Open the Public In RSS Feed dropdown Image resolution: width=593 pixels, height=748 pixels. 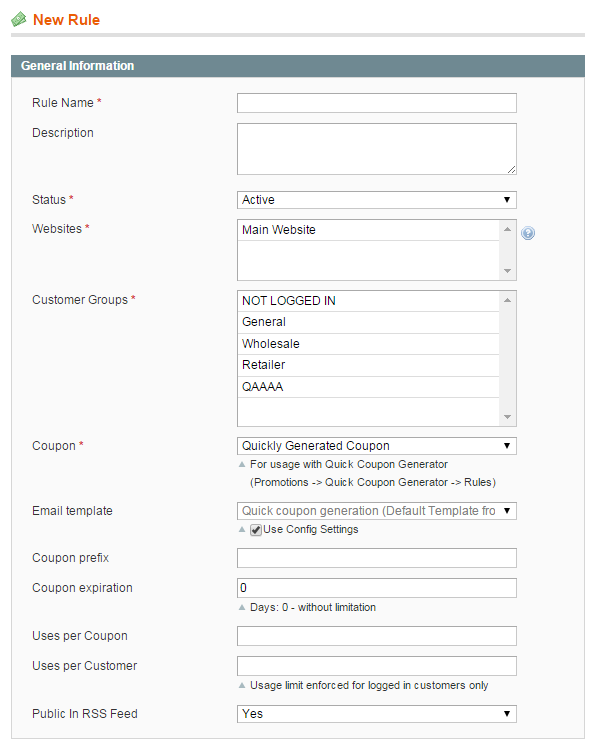[376, 714]
